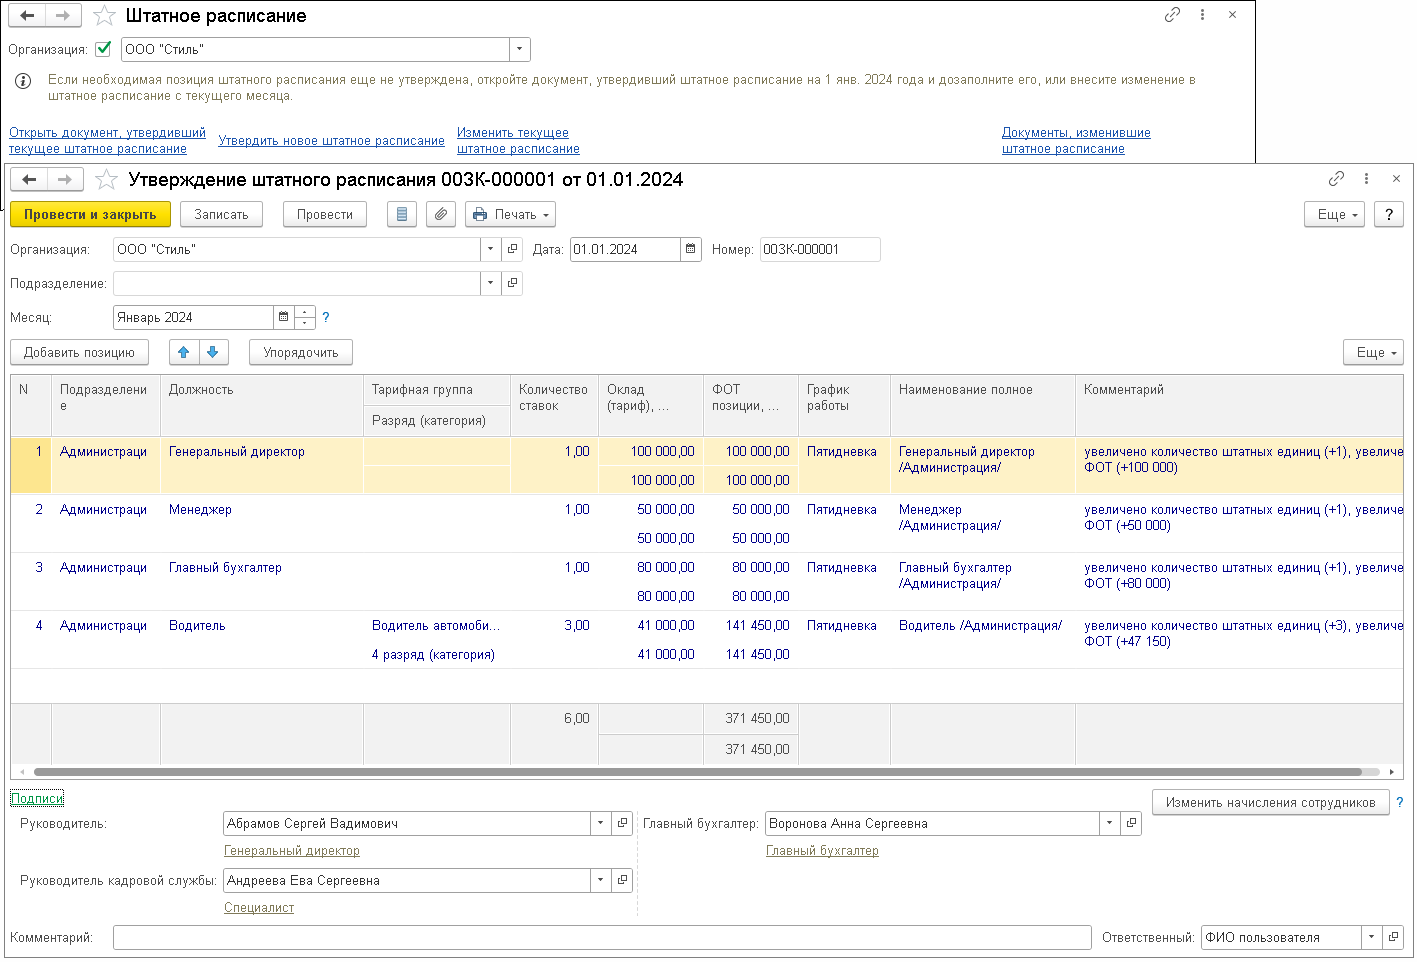Move position down with arrow icon

213,353
